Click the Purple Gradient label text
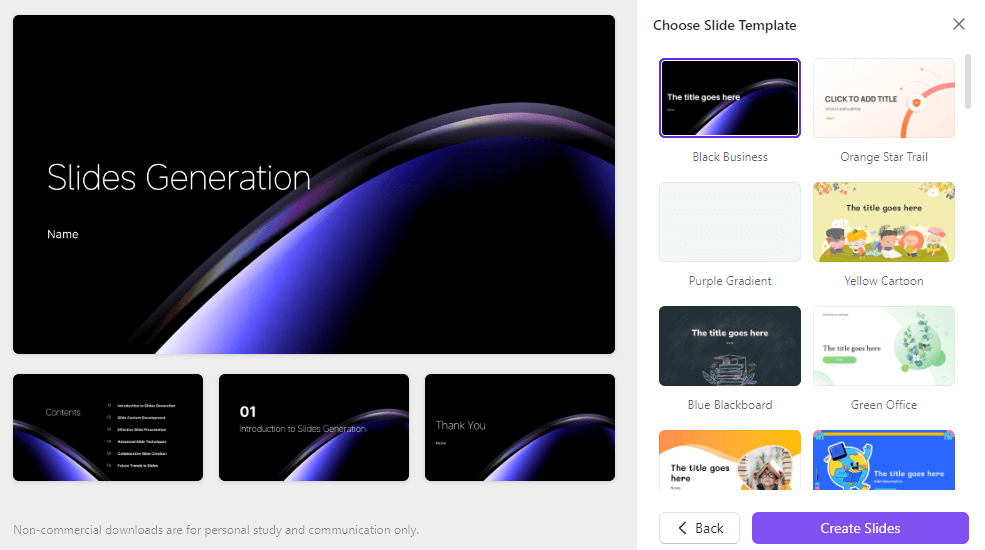Viewport: 985px width, 550px height. [x=730, y=281]
